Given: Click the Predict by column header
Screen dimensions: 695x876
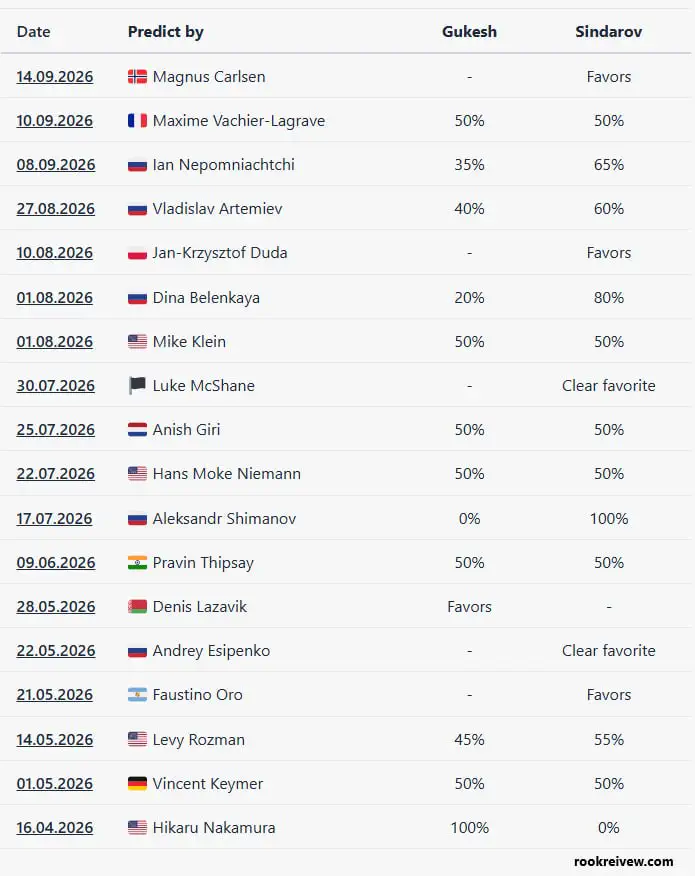Looking at the screenshot, I should coord(165,32).
